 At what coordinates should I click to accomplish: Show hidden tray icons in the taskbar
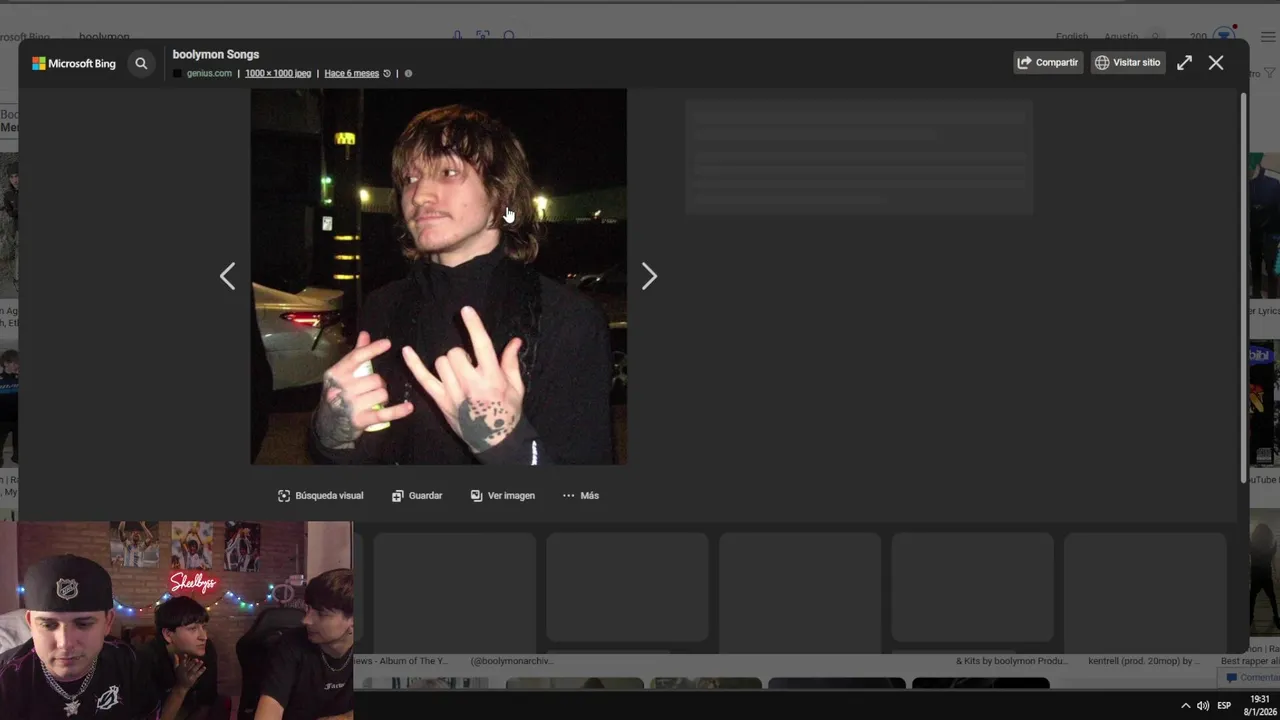[x=1186, y=705]
